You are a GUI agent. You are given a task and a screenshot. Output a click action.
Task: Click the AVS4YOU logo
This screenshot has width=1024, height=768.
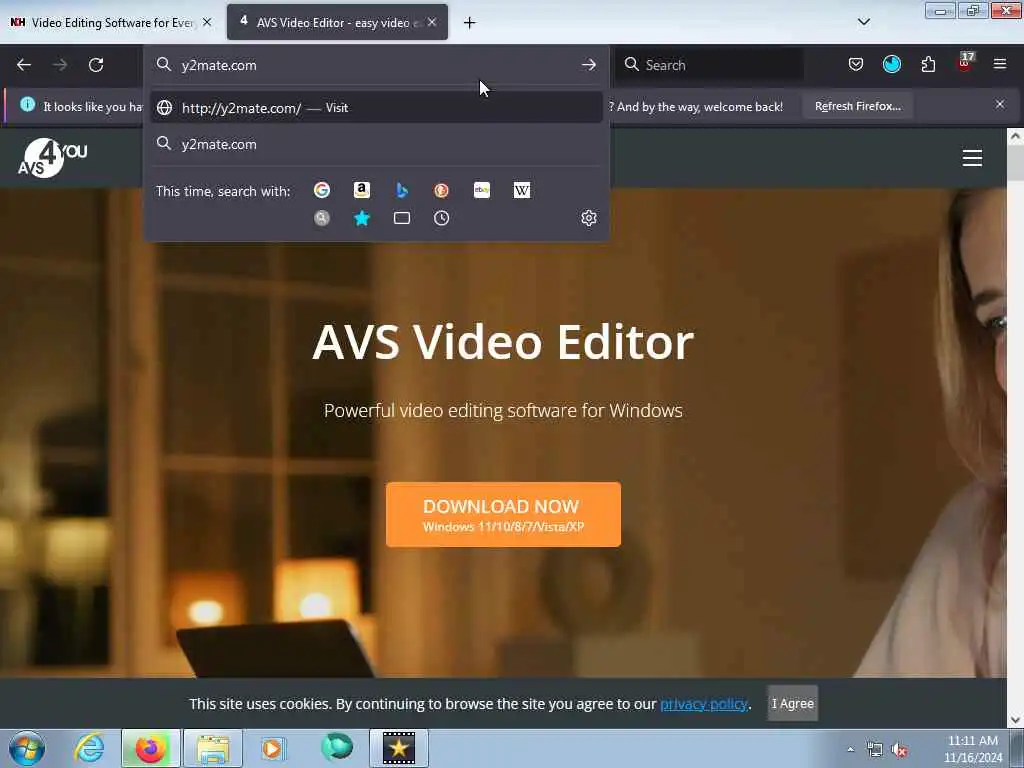pos(52,158)
